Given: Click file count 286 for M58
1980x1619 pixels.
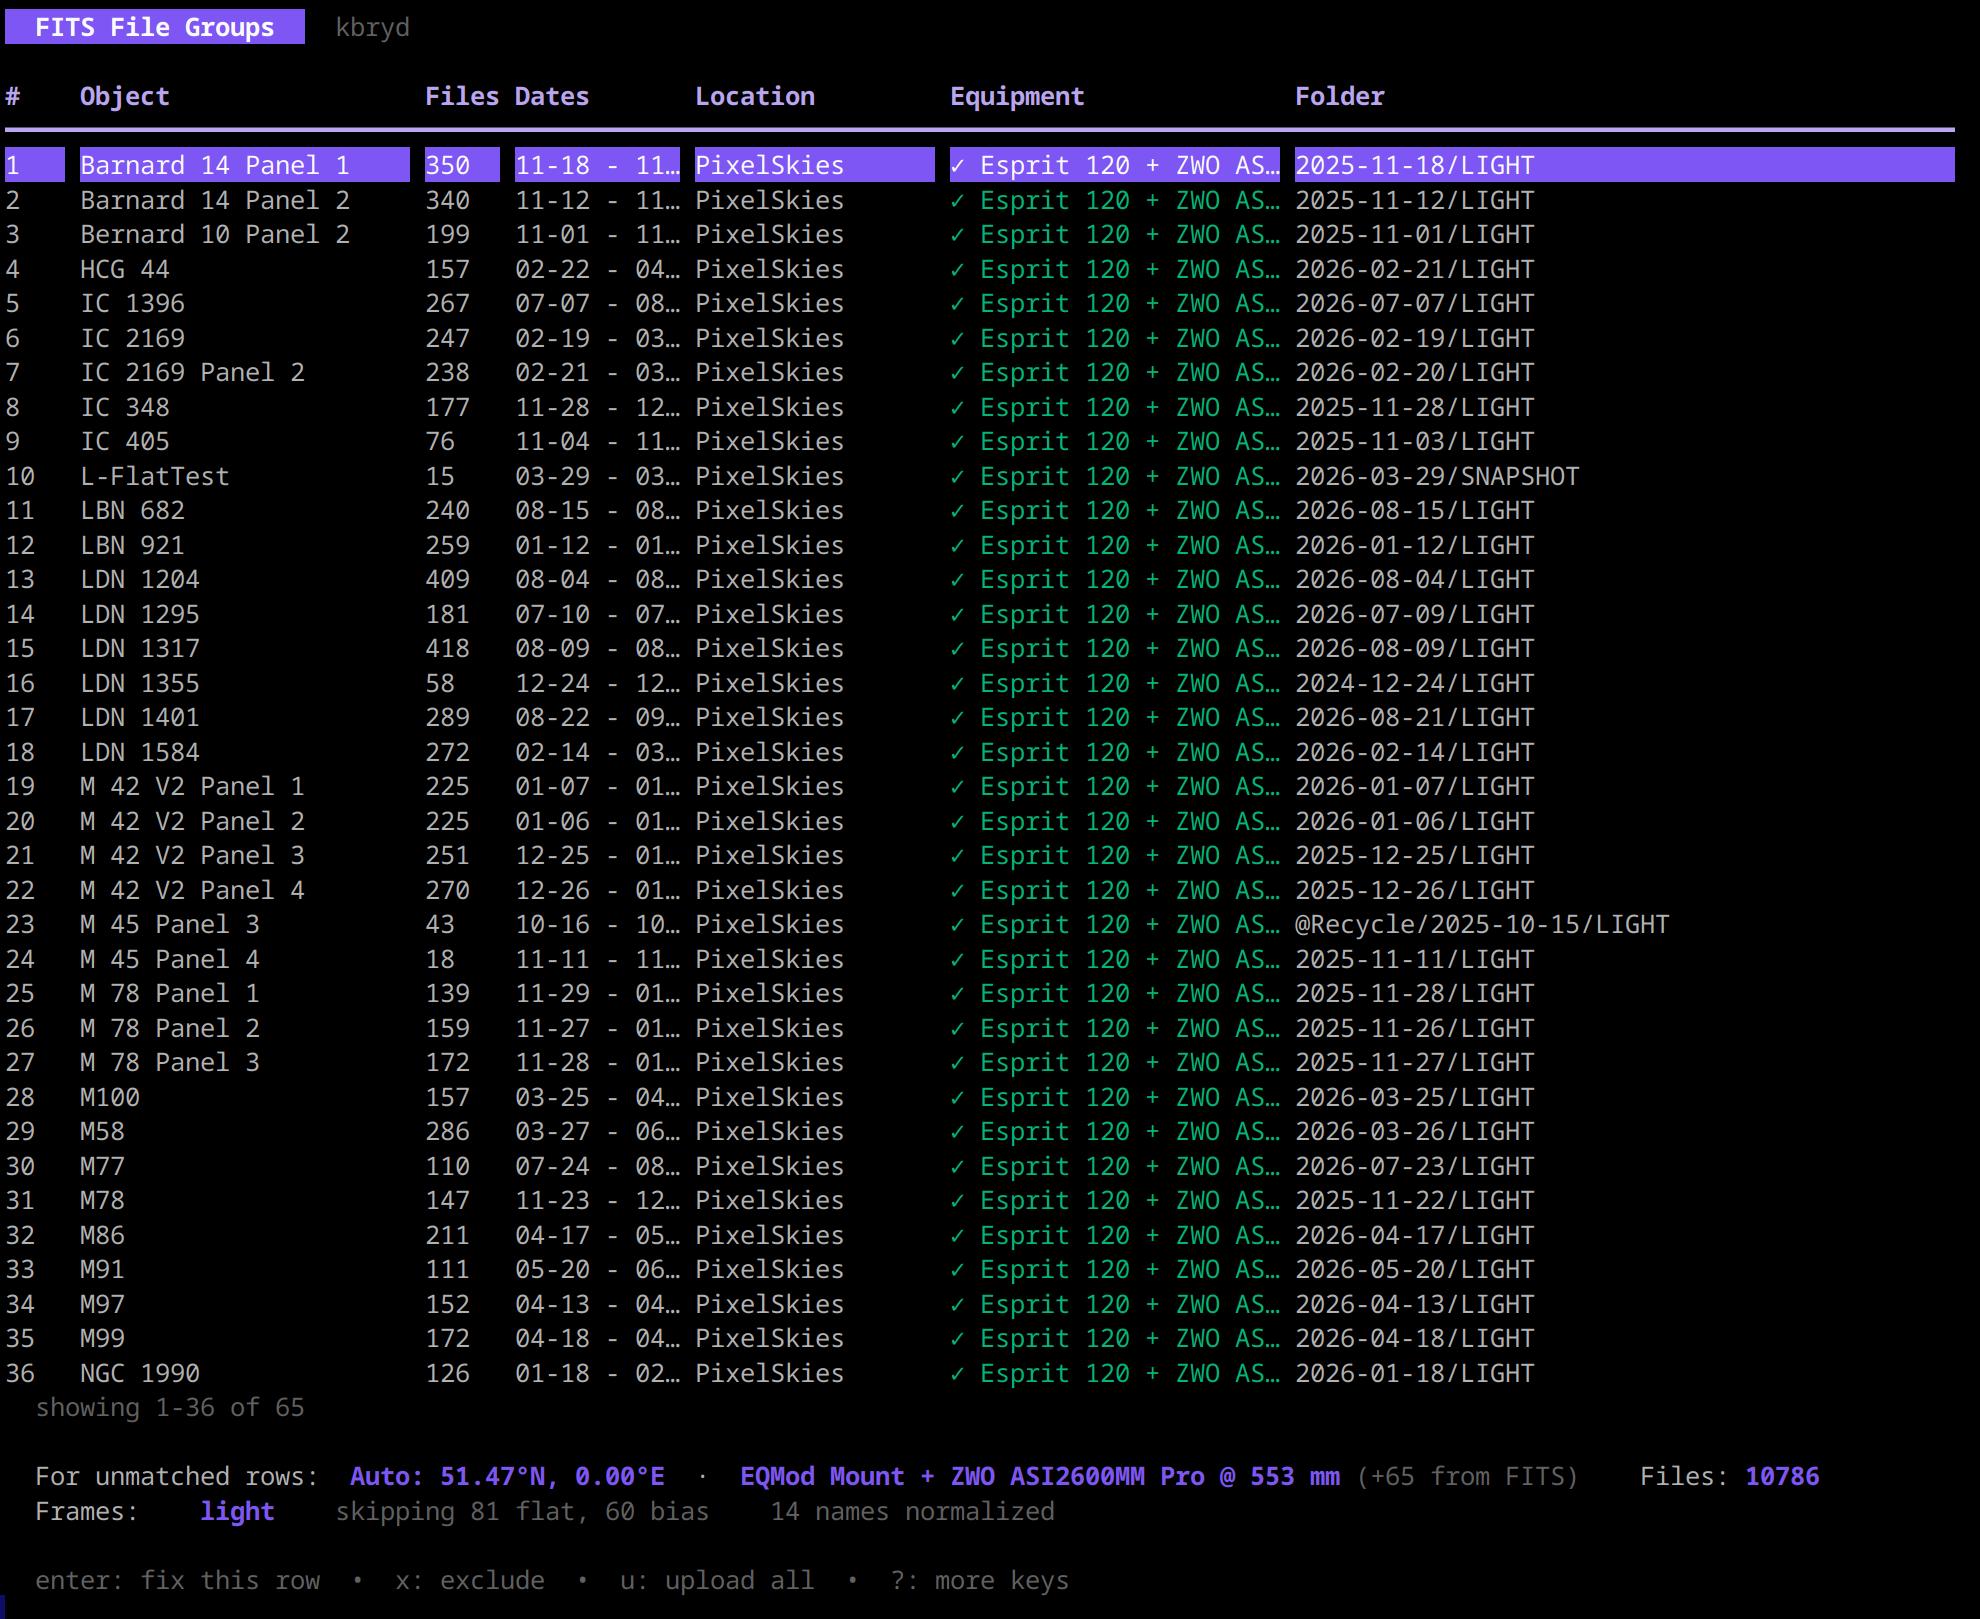Looking at the screenshot, I should point(447,1131).
